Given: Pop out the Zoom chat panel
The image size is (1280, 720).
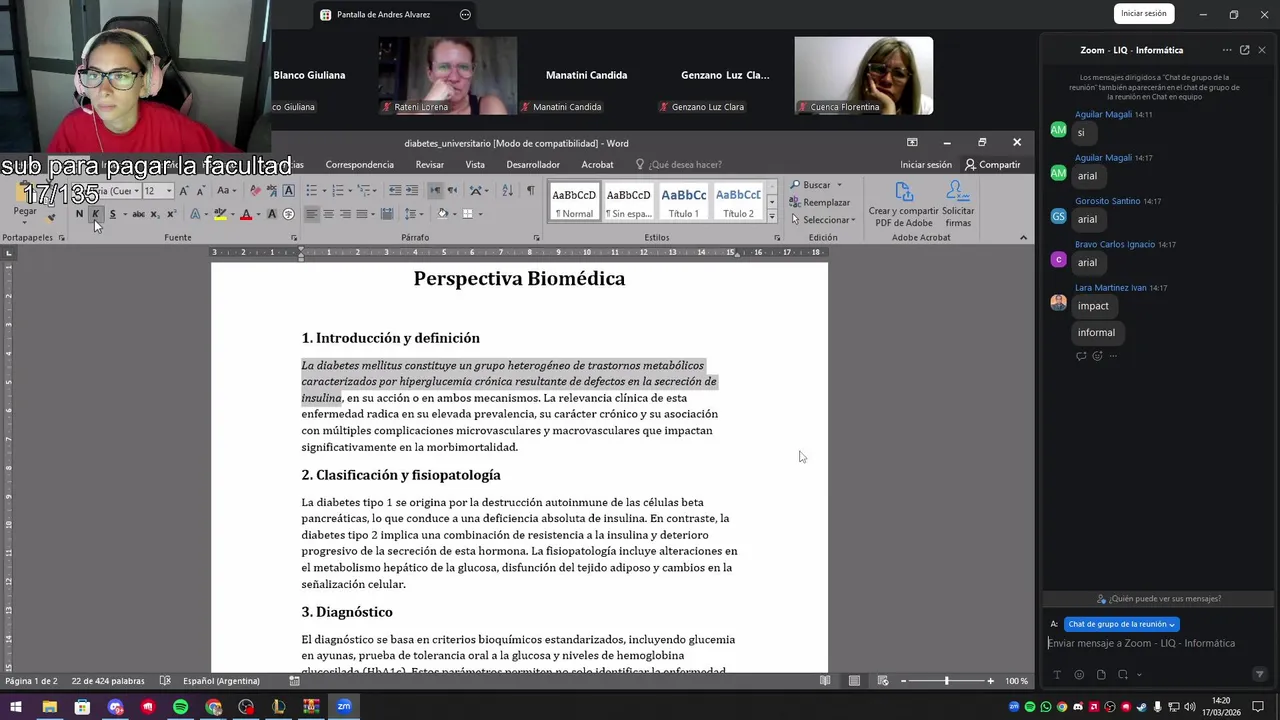Looking at the screenshot, I should [x=1245, y=50].
